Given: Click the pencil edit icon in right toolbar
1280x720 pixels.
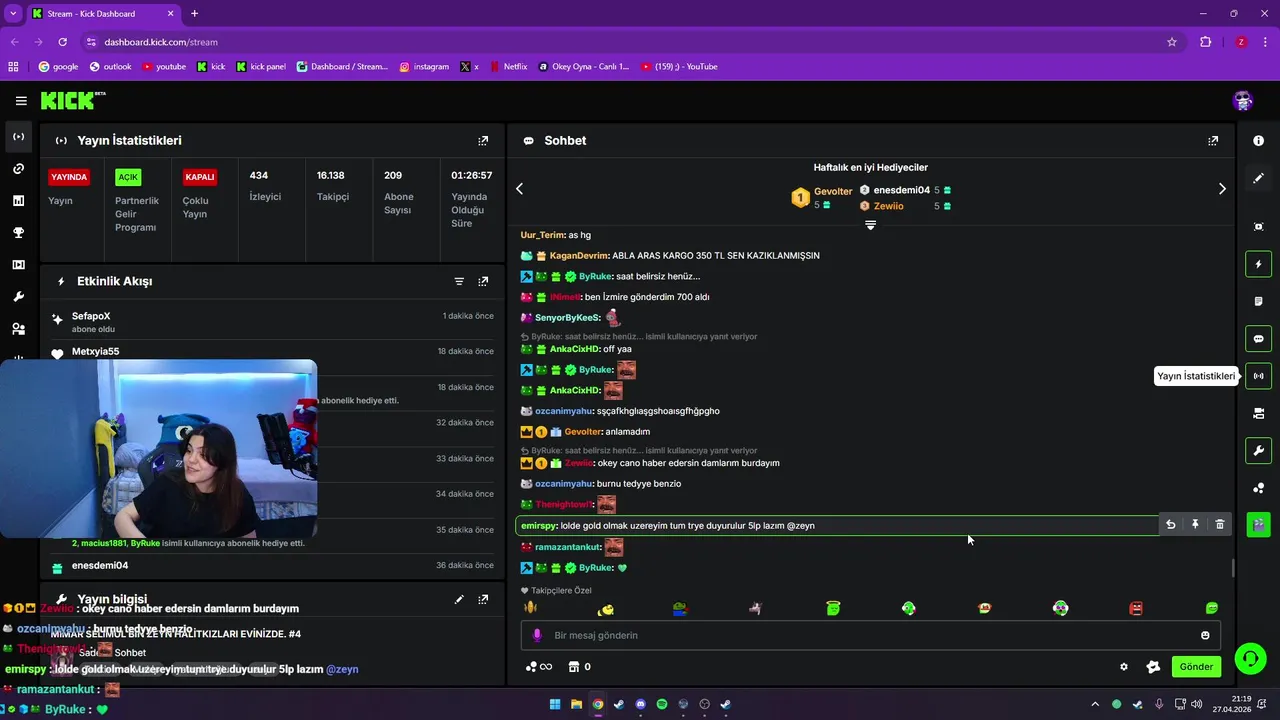Looking at the screenshot, I should click(x=1258, y=178).
